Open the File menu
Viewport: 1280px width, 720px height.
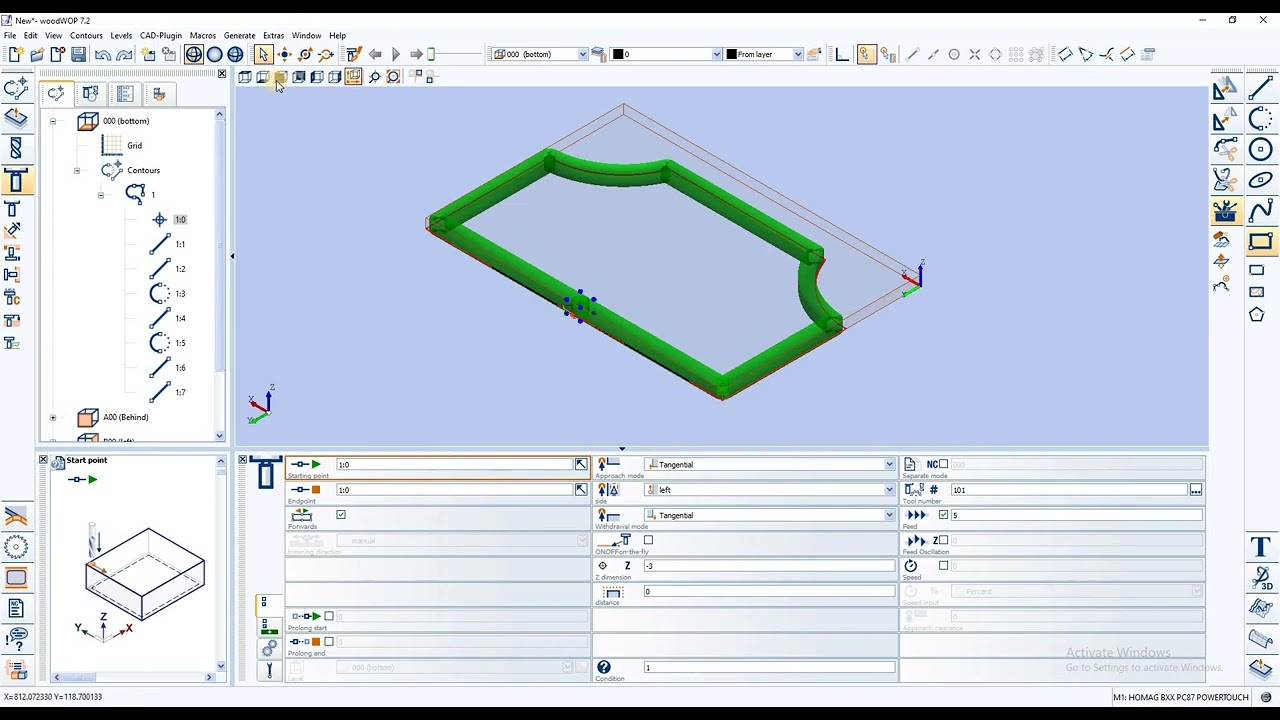[x=9, y=35]
